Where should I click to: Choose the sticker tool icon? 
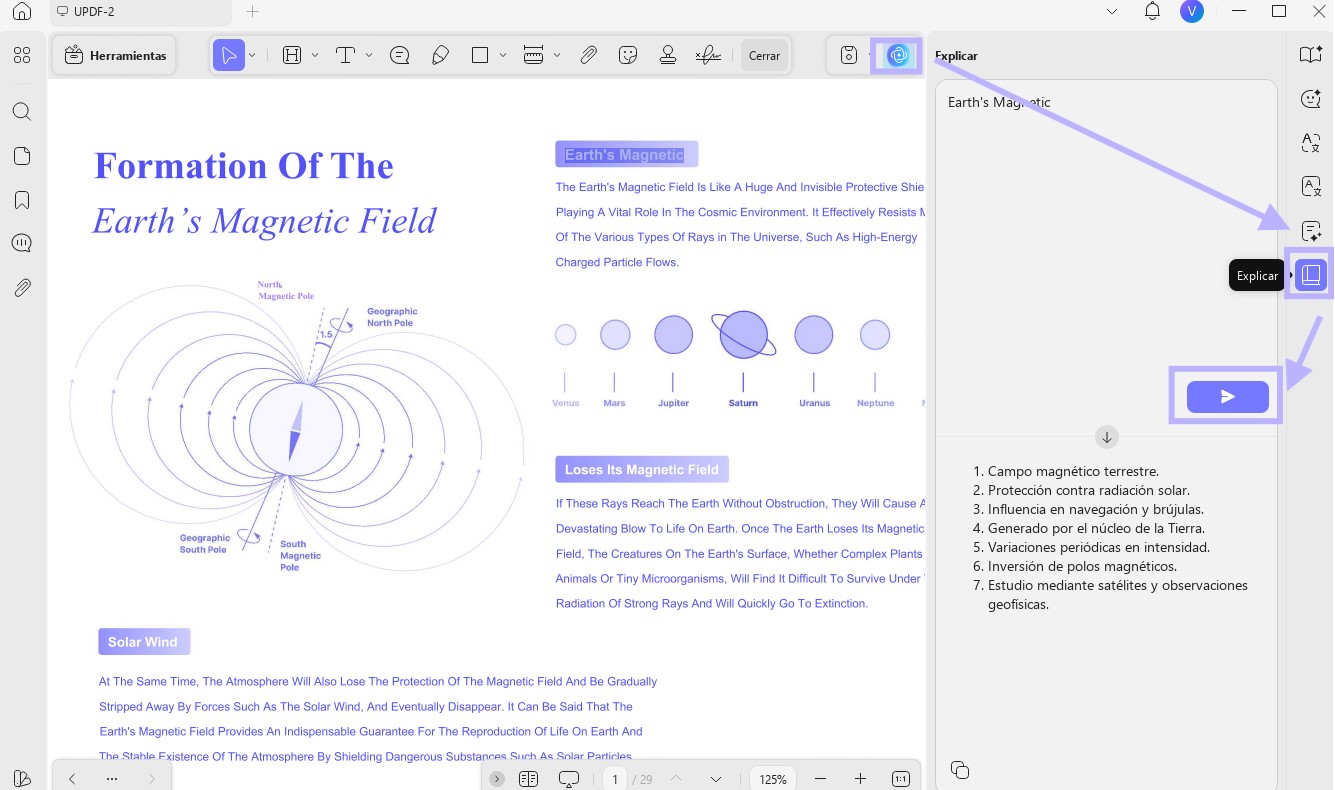click(628, 56)
